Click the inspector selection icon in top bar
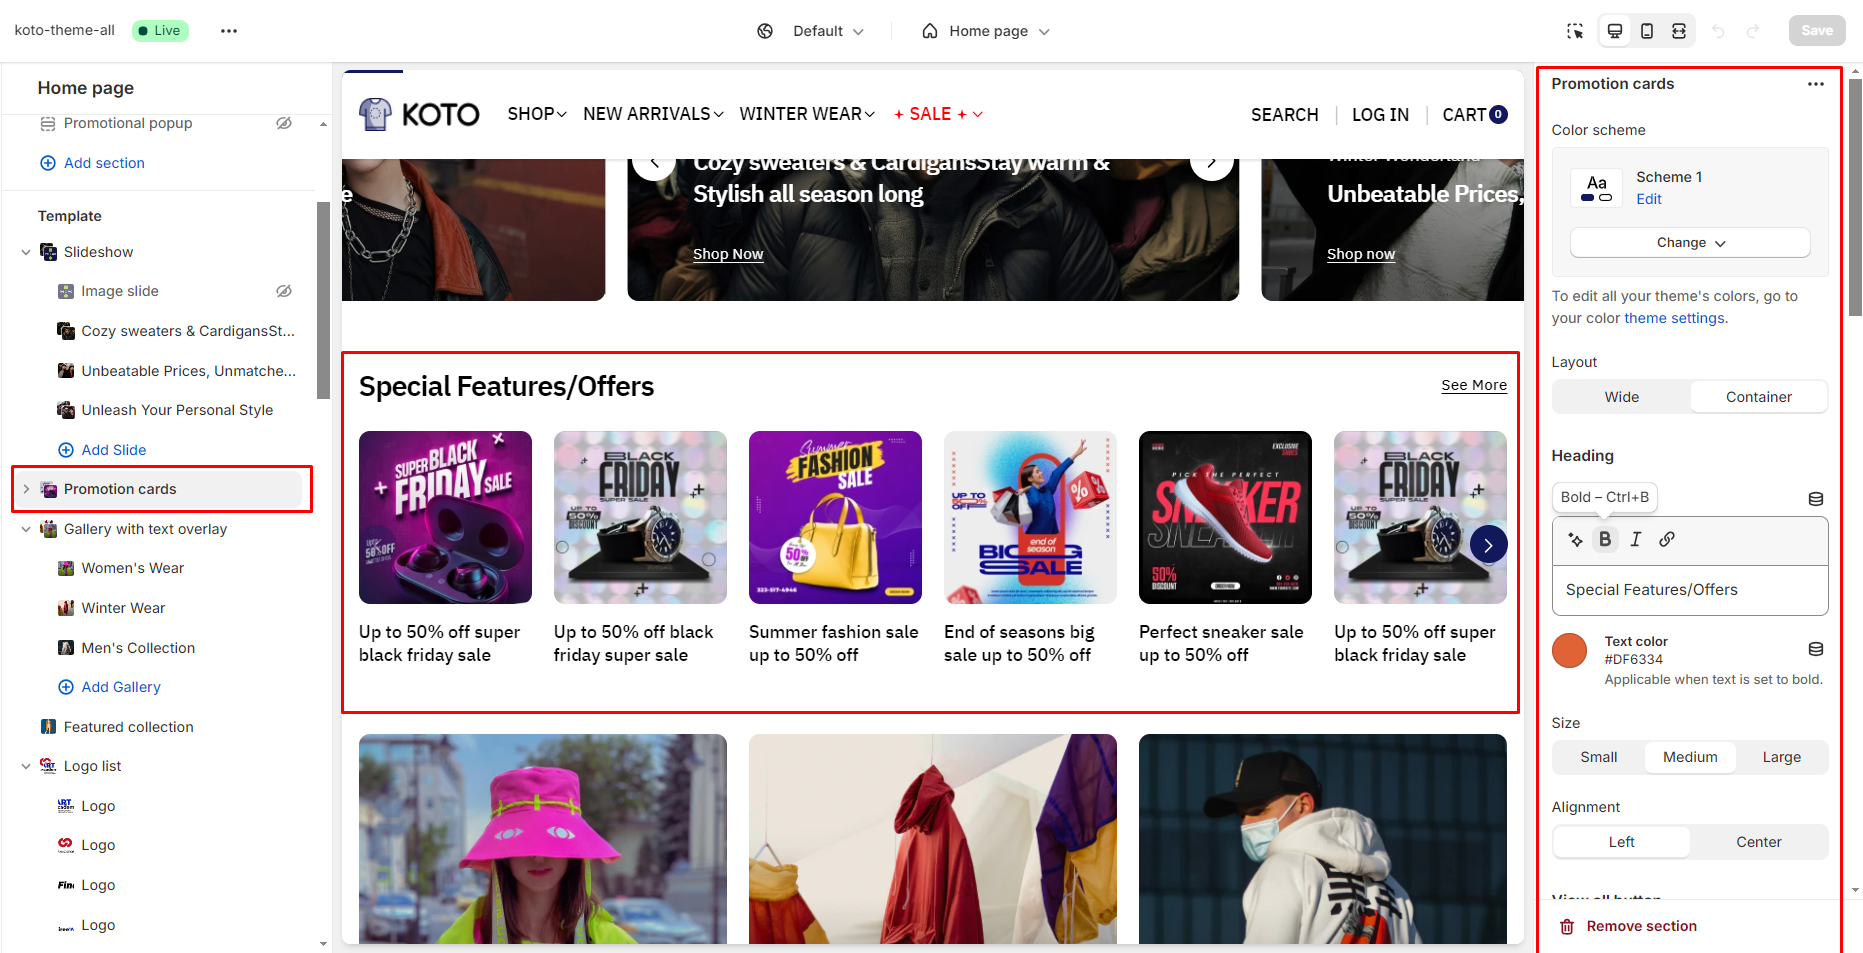Viewport: 1863px width, 953px height. pos(1575,31)
